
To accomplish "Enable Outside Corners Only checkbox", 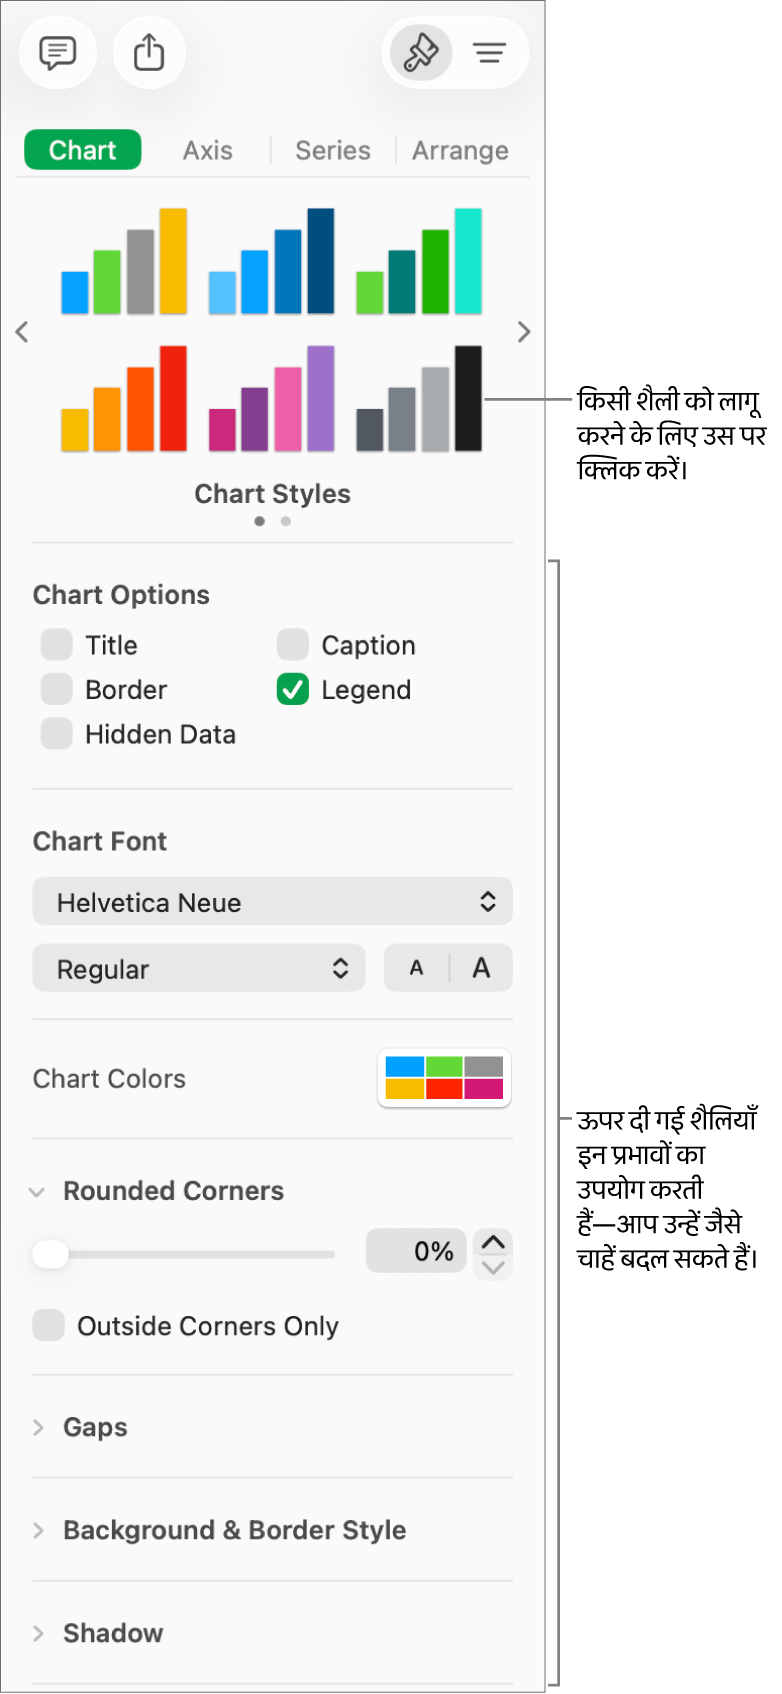I will (x=49, y=1326).
